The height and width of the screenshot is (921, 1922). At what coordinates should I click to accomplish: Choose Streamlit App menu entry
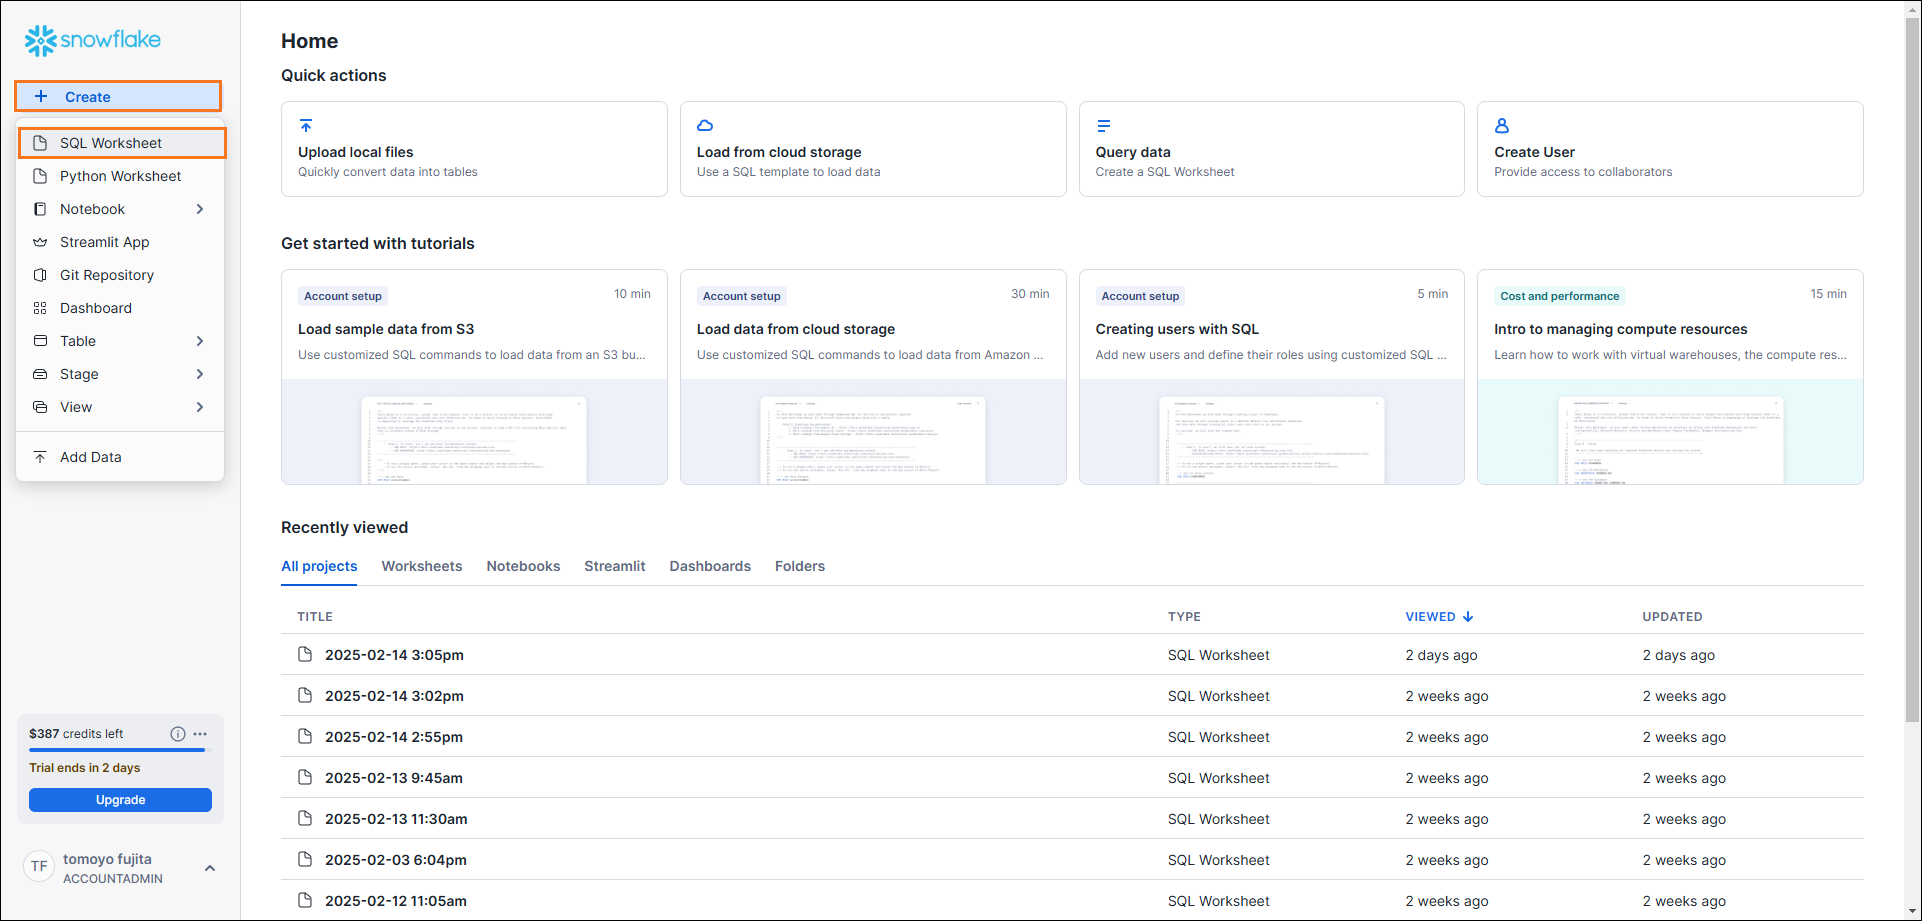tap(120, 242)
